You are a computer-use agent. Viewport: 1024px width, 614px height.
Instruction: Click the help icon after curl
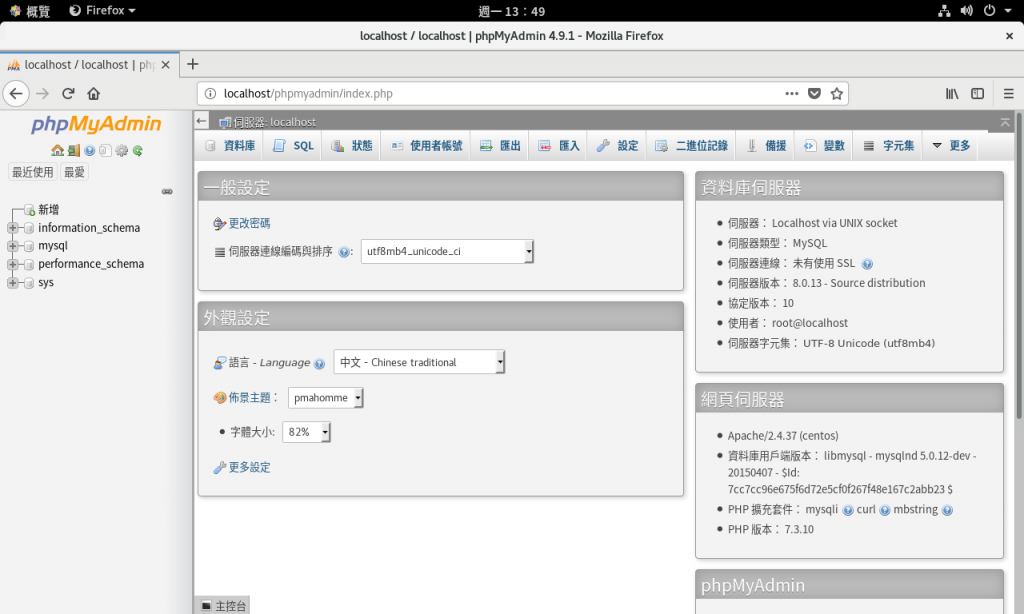885,510
